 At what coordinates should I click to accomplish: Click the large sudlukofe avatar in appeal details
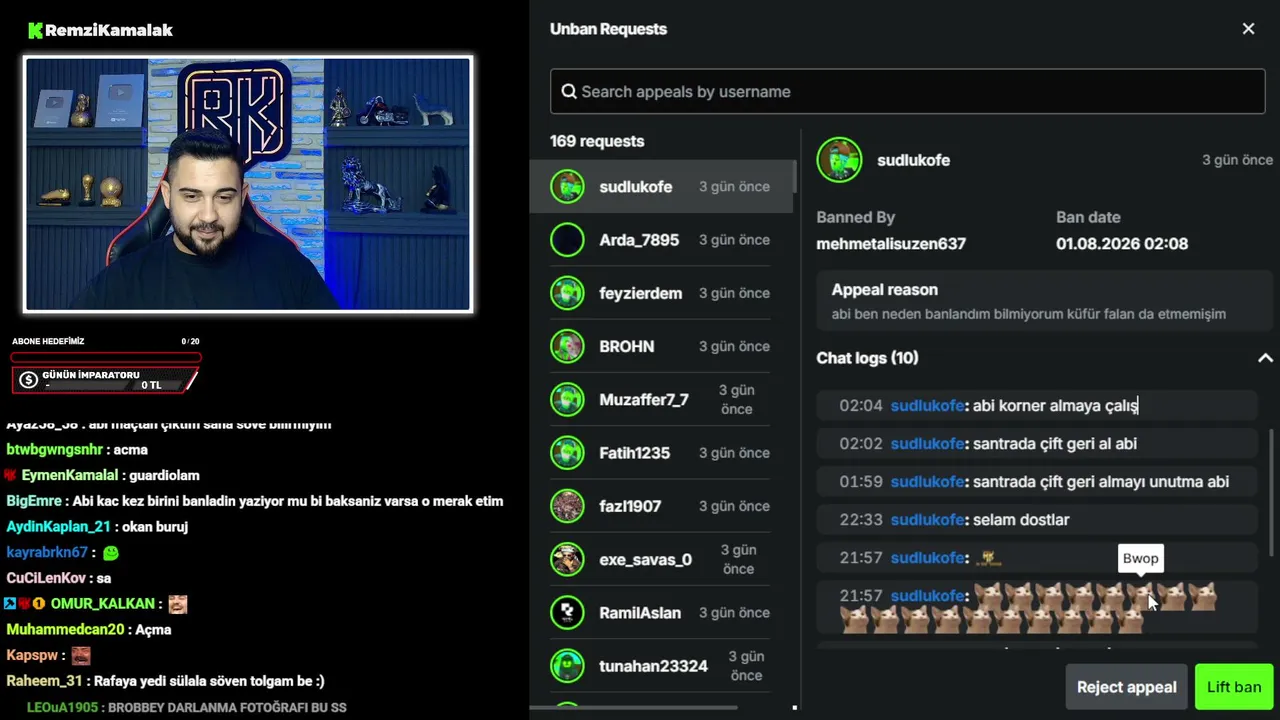[x=839, y=160]
